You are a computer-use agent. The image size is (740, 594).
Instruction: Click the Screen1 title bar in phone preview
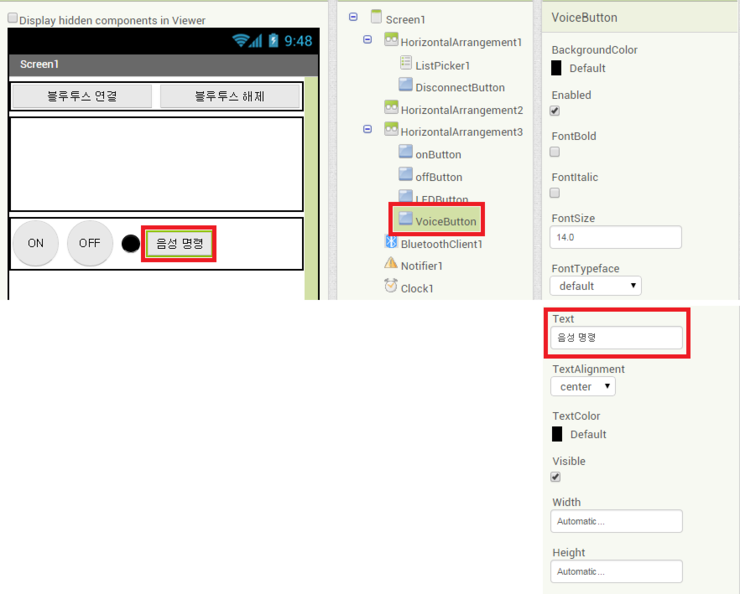pos(164,65)
